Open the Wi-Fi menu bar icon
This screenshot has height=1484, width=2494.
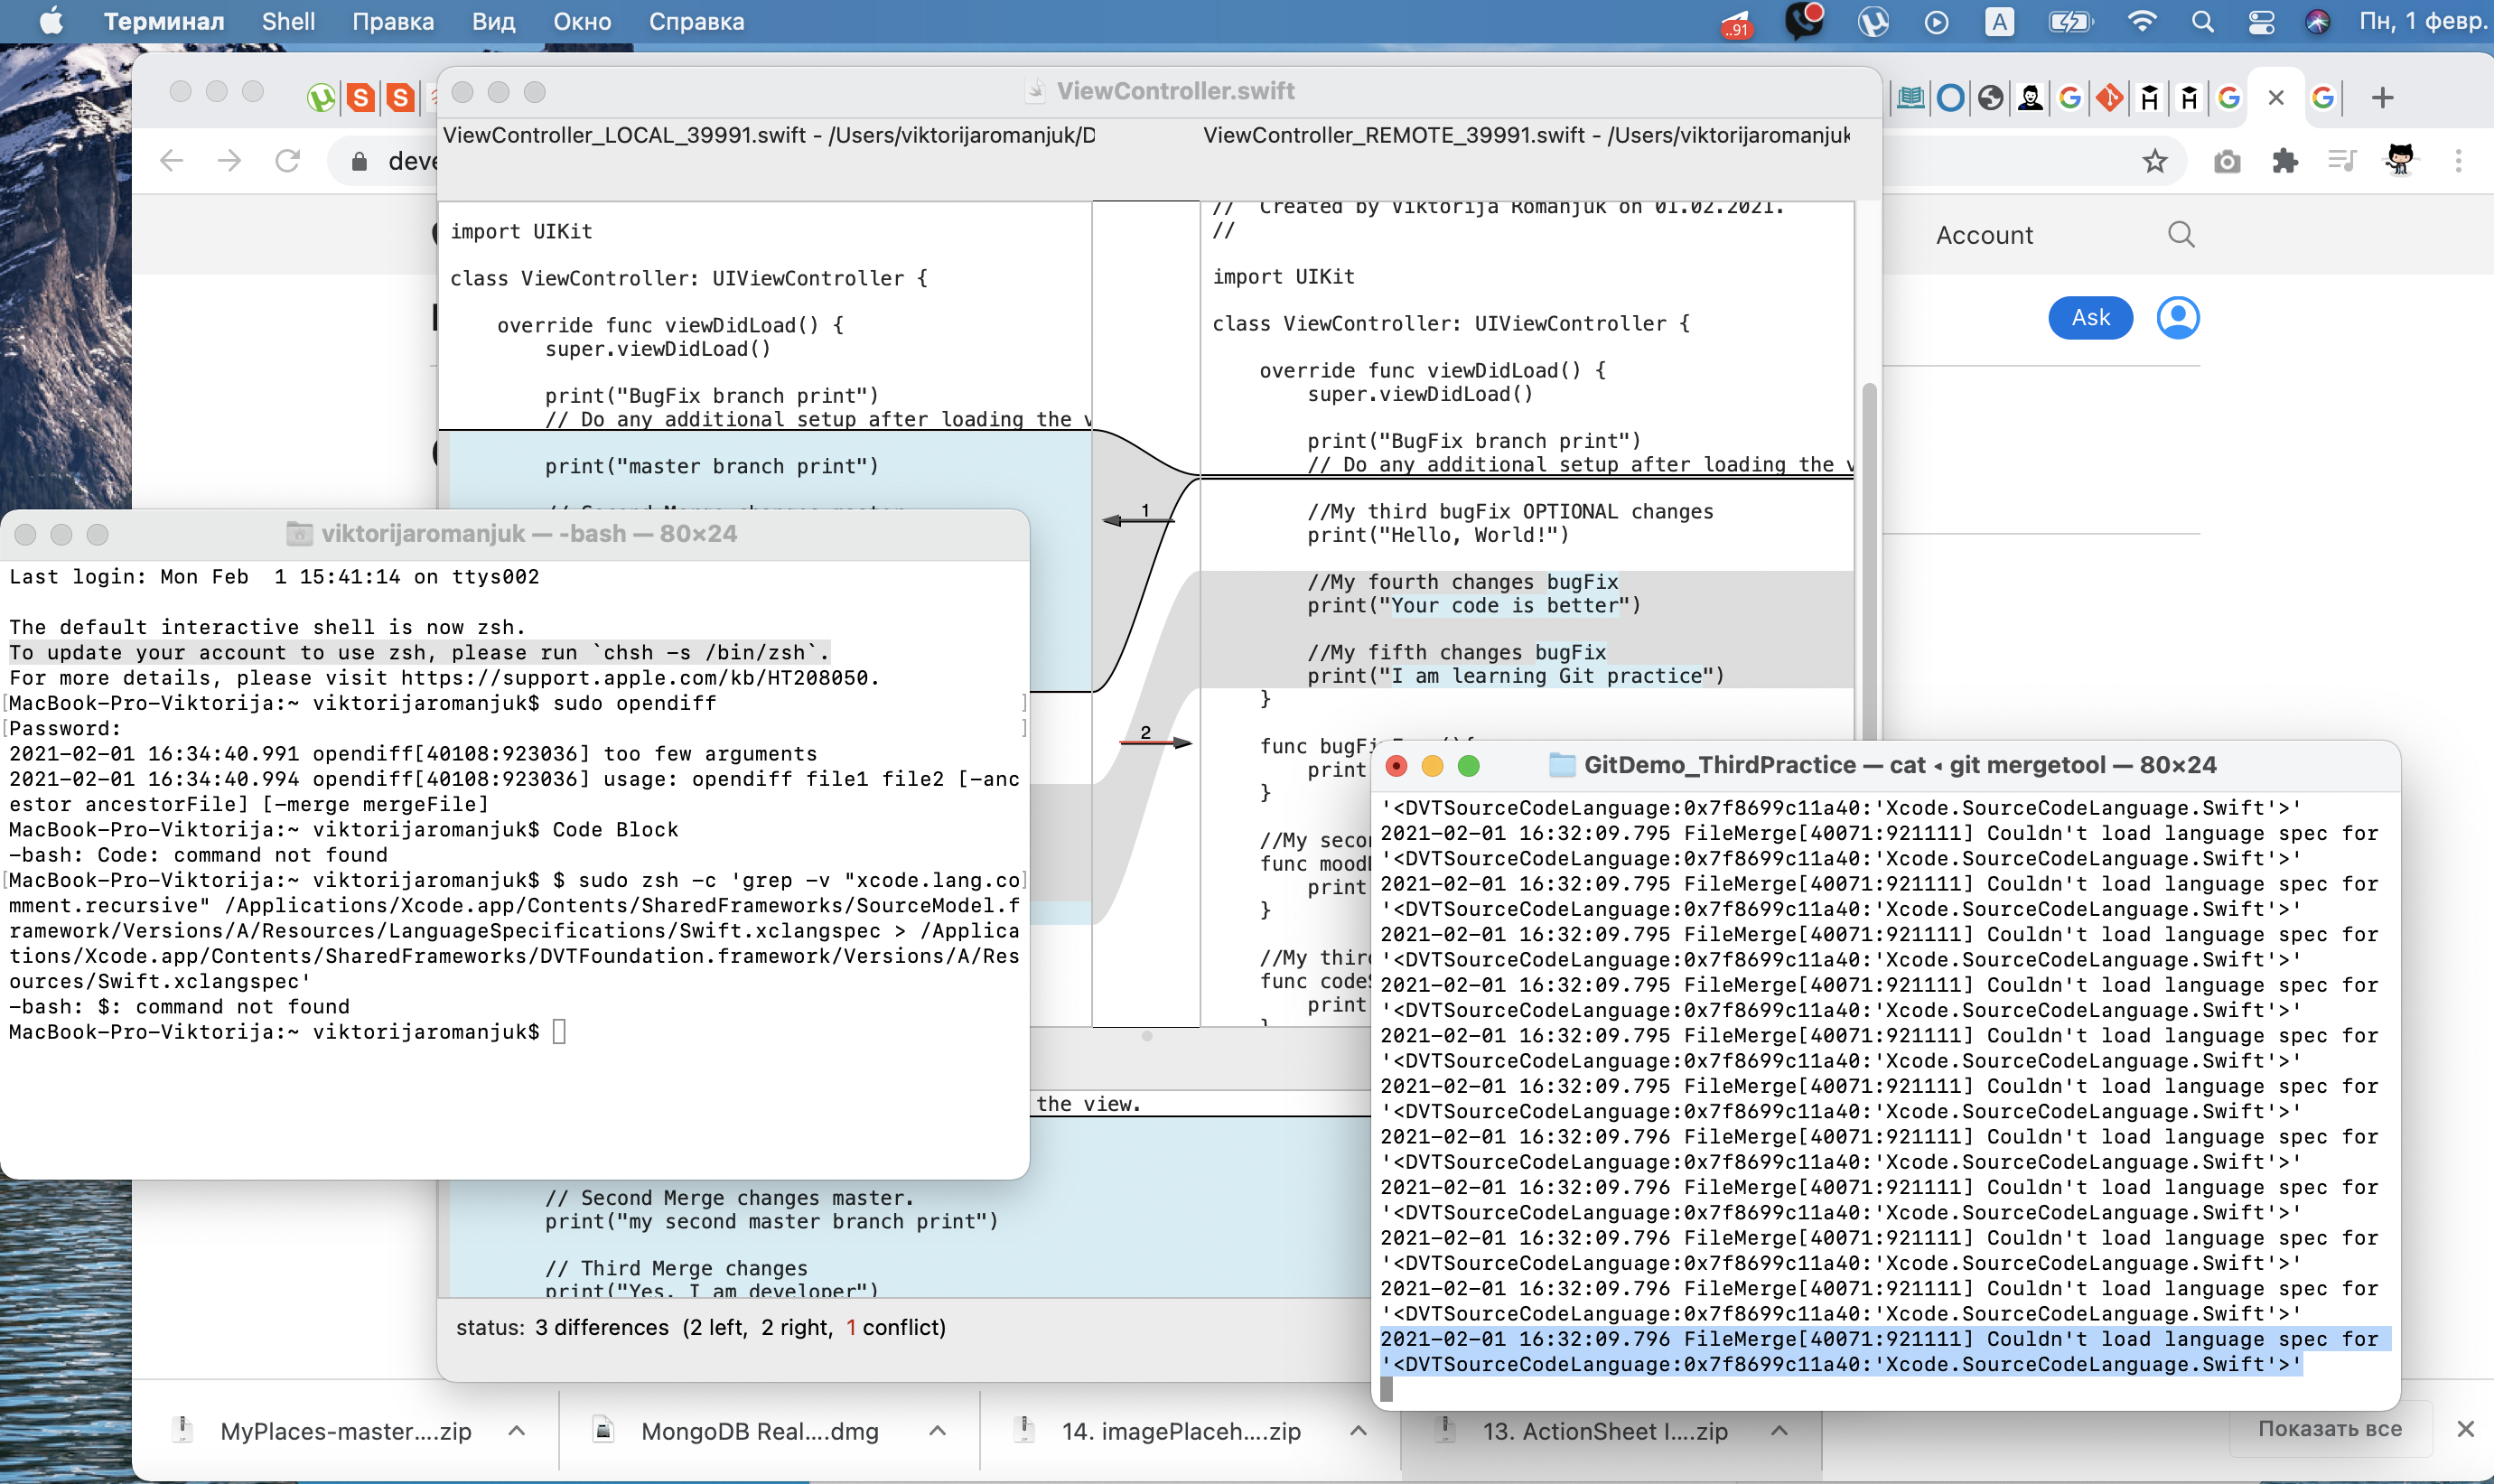[x=2141, y=21]
